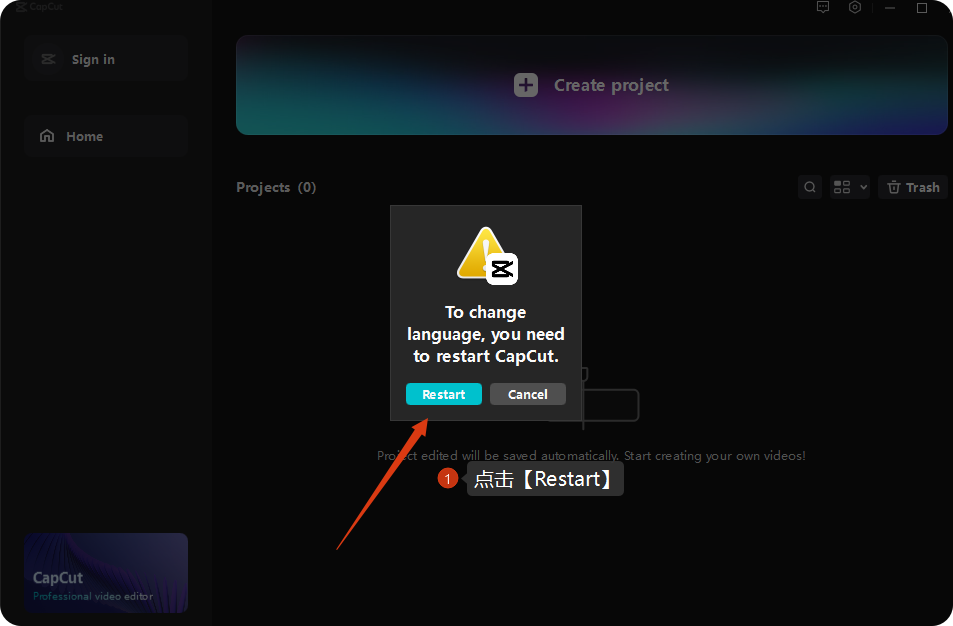Open the Trash bin
The width and height of the screenshot is (953, 626).
click(x=913, y=187)
